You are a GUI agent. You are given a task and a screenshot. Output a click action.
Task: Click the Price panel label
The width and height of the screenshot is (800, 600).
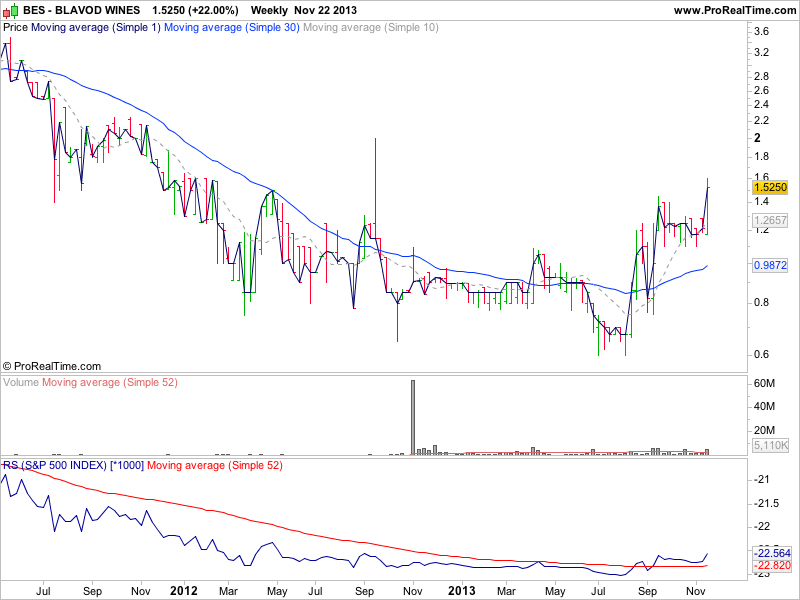pos(15,28)
